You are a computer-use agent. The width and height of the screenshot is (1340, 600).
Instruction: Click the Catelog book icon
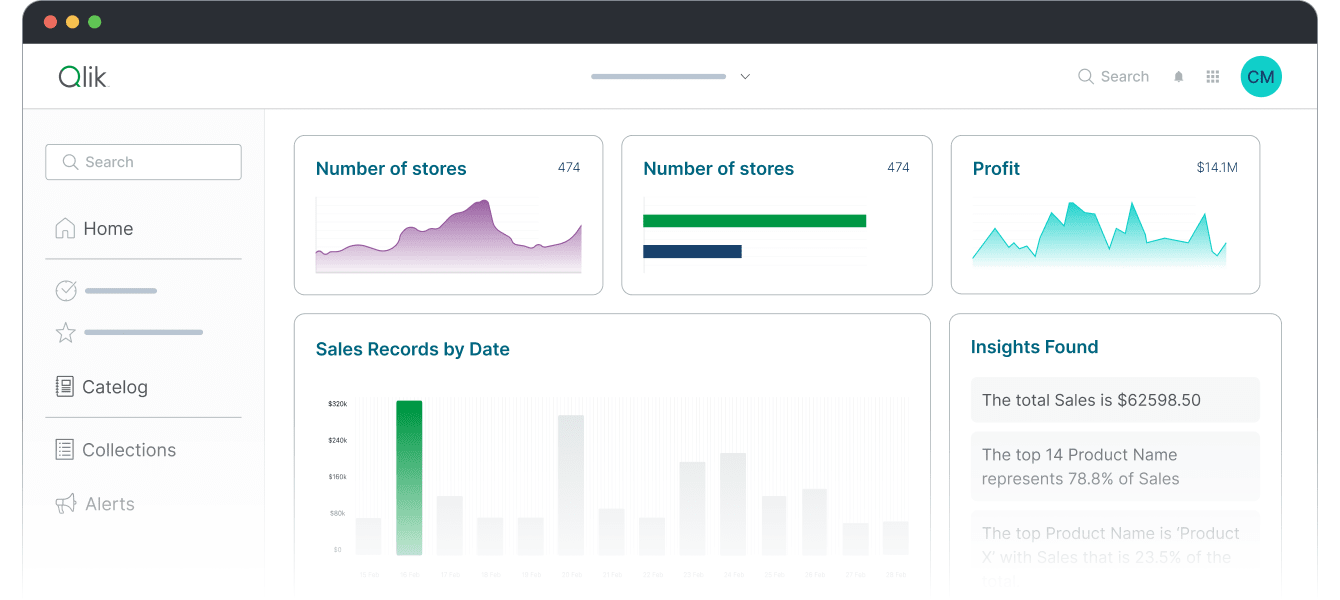coord(65,386)
